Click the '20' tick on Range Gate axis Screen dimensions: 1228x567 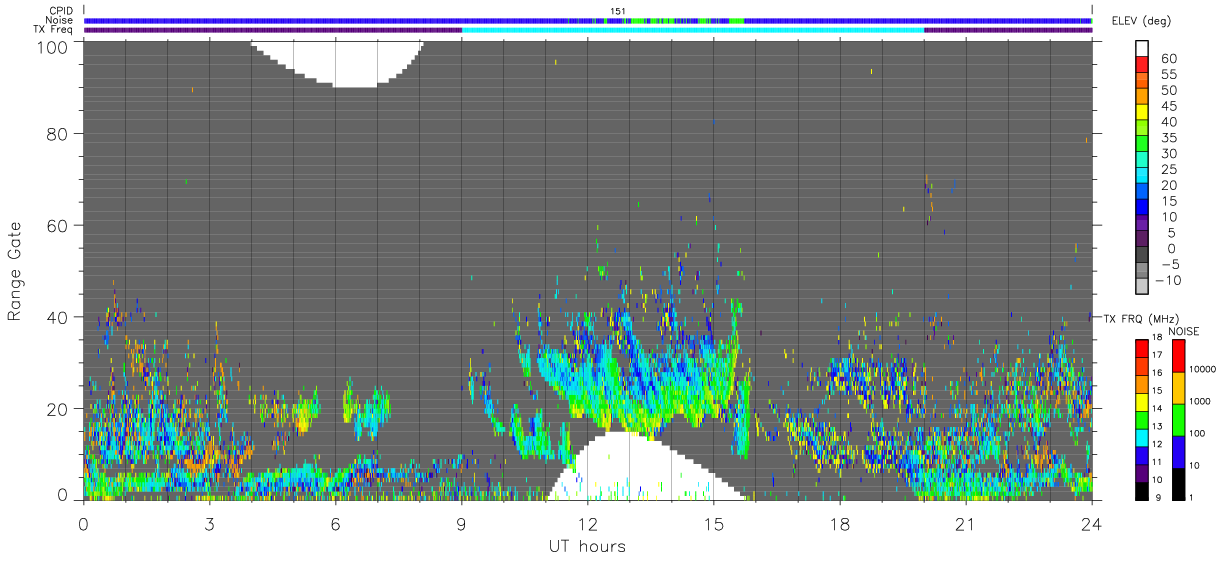click(x=59, y=409)
